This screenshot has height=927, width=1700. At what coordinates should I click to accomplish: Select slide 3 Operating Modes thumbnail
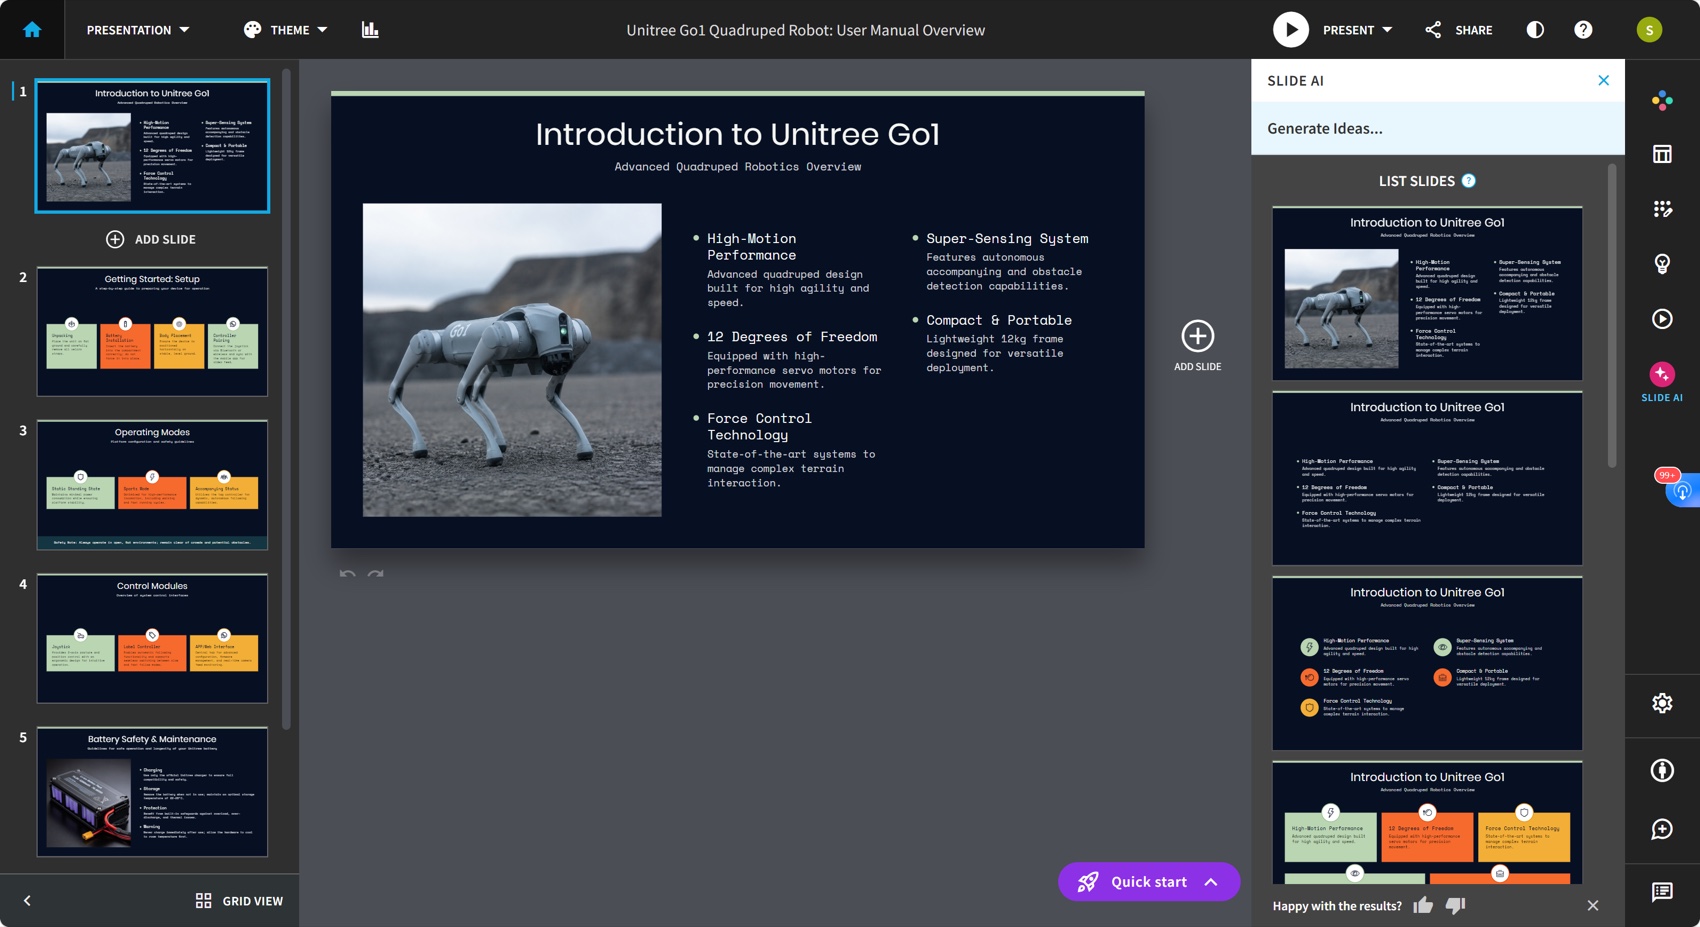click(152, 485)
